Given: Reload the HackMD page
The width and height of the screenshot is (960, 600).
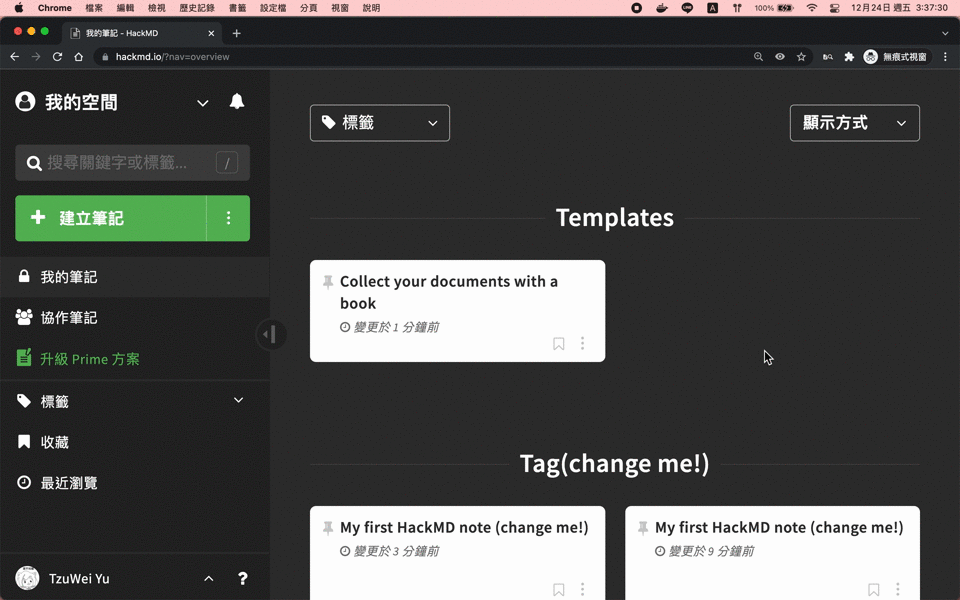Looking at the screenshot, I should (57, 56).
